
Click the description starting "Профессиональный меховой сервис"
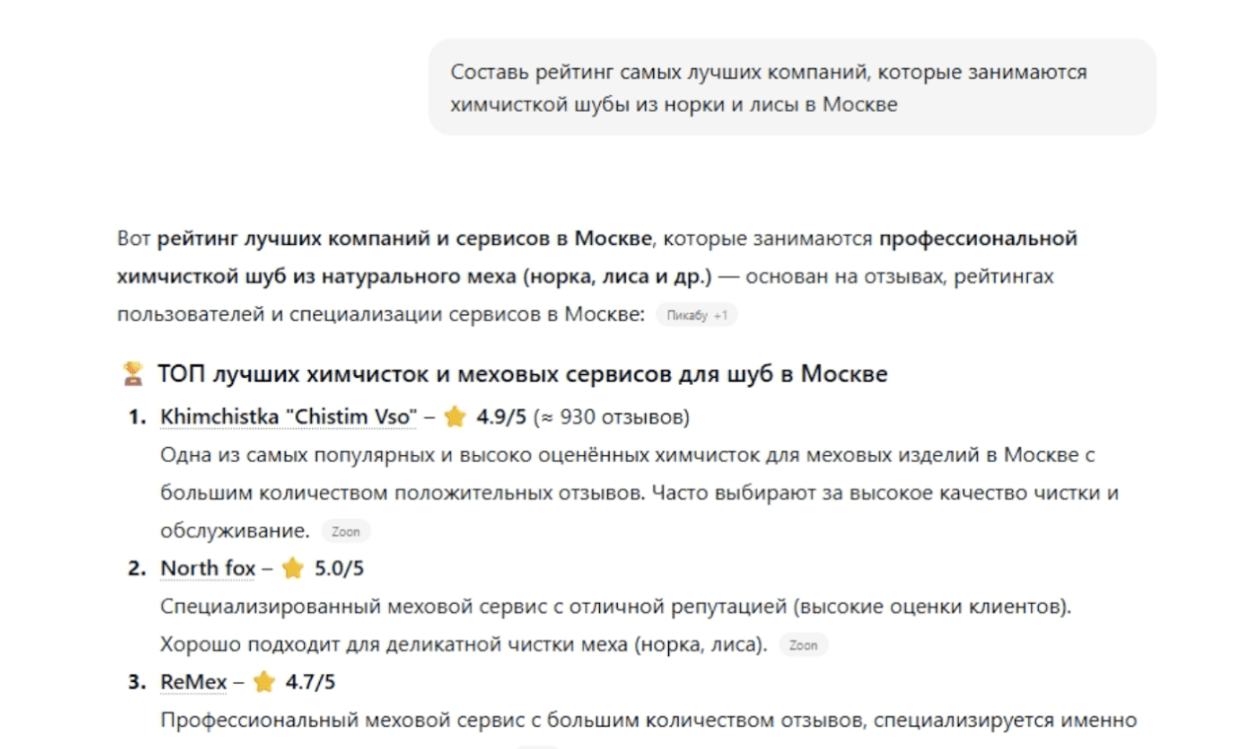coord(648,720)
